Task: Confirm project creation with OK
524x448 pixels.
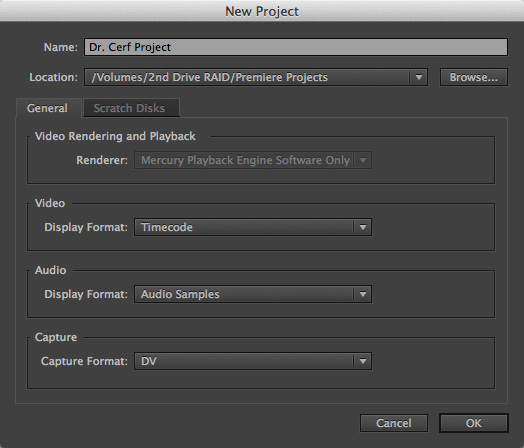Action: [x=474, y=423]
